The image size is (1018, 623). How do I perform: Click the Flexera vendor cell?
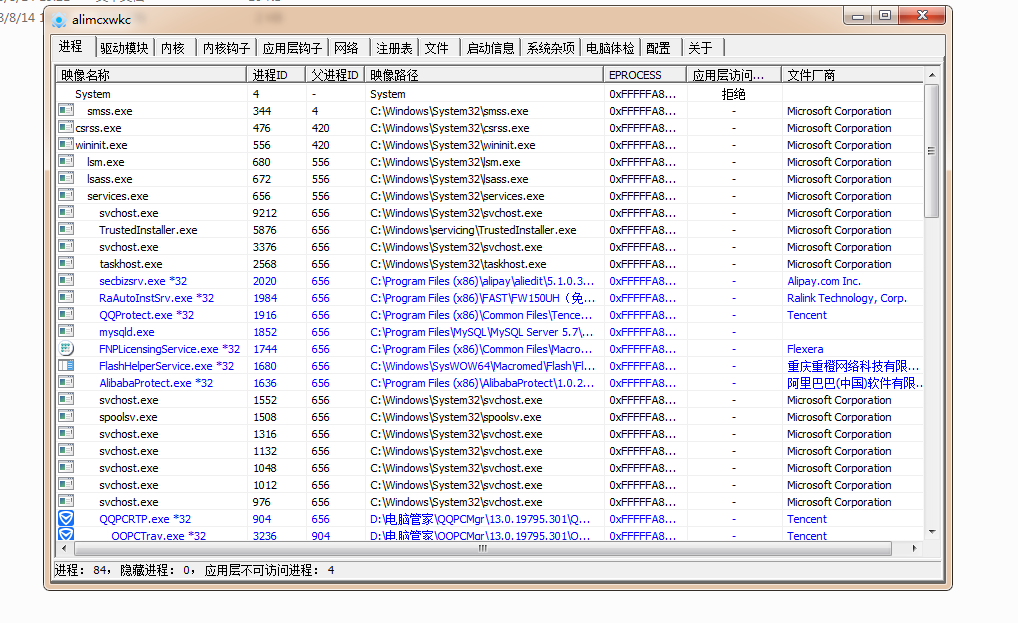pyautogui.click(x=805, y=348)
